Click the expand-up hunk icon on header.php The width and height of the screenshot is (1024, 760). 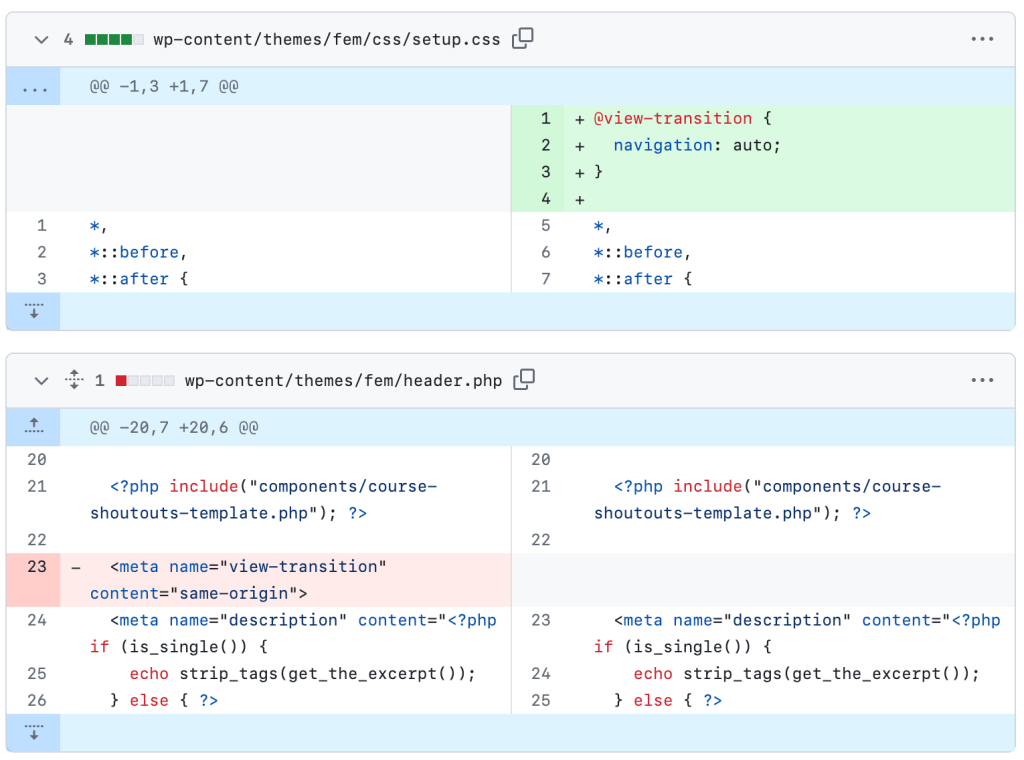(x=33, y=426)
